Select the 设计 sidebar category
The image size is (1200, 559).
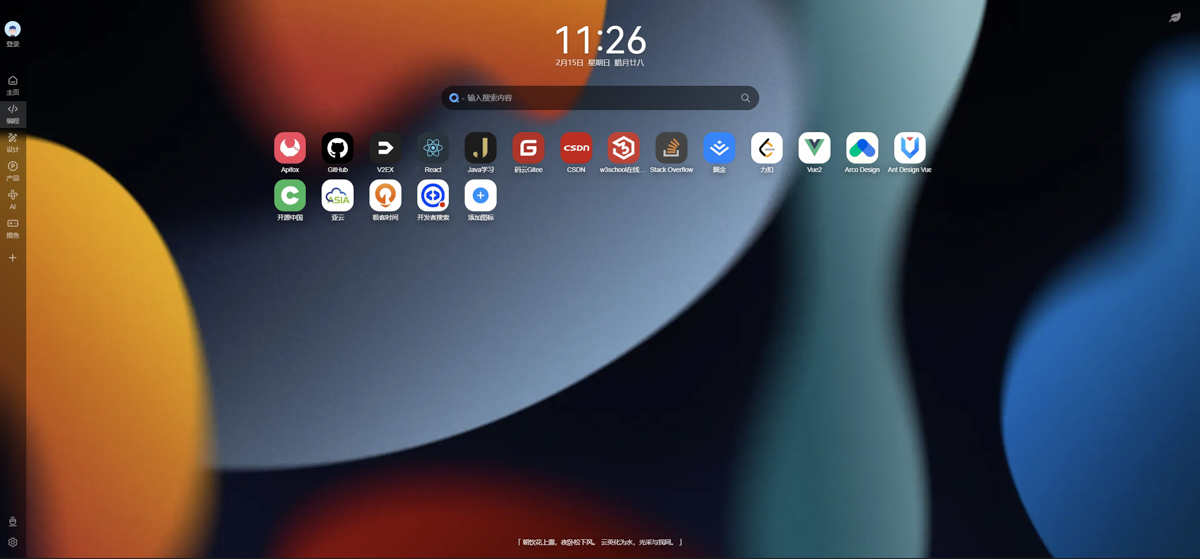(13, 142)
